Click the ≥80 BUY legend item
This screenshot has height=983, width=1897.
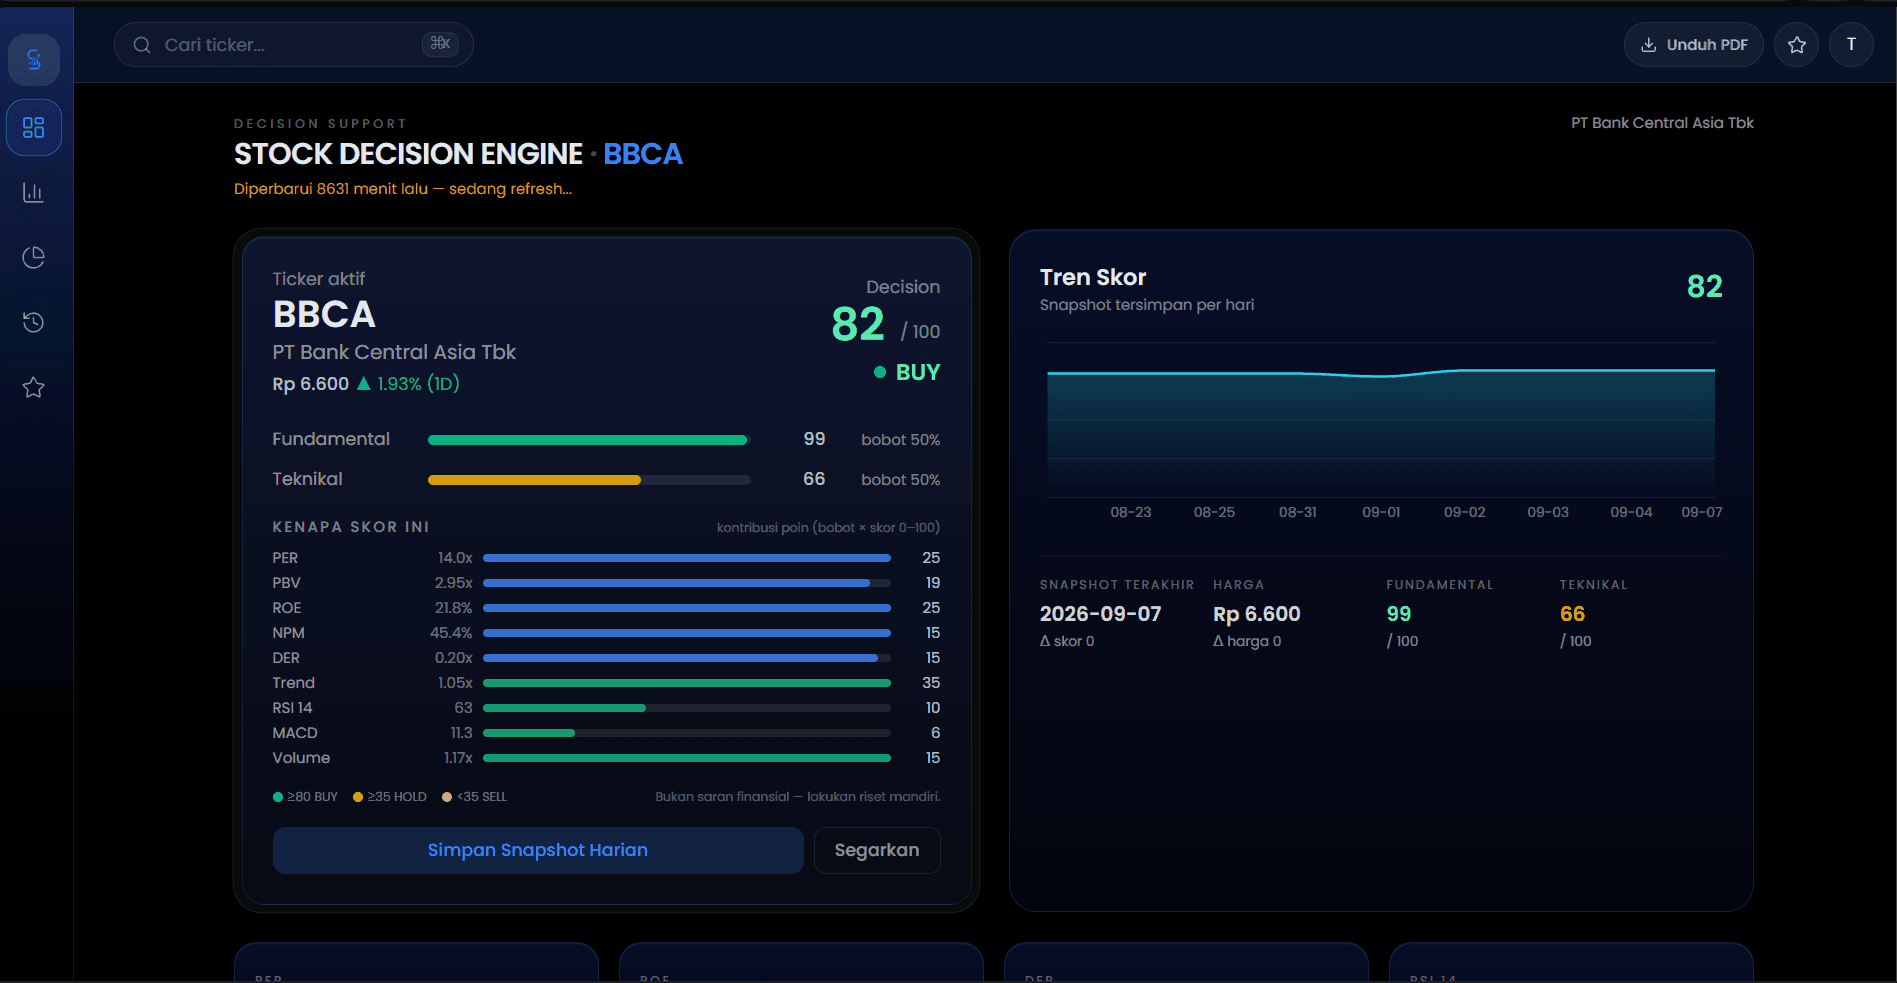pyautogui.click(x=305, y=797)
